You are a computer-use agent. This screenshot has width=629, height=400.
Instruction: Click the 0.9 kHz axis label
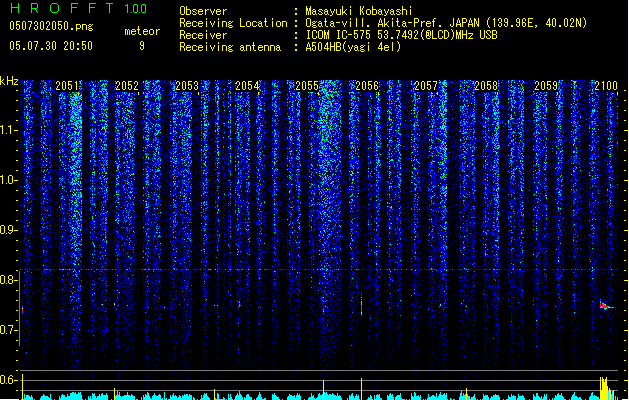pyautogui.click(x=9, y=230)
